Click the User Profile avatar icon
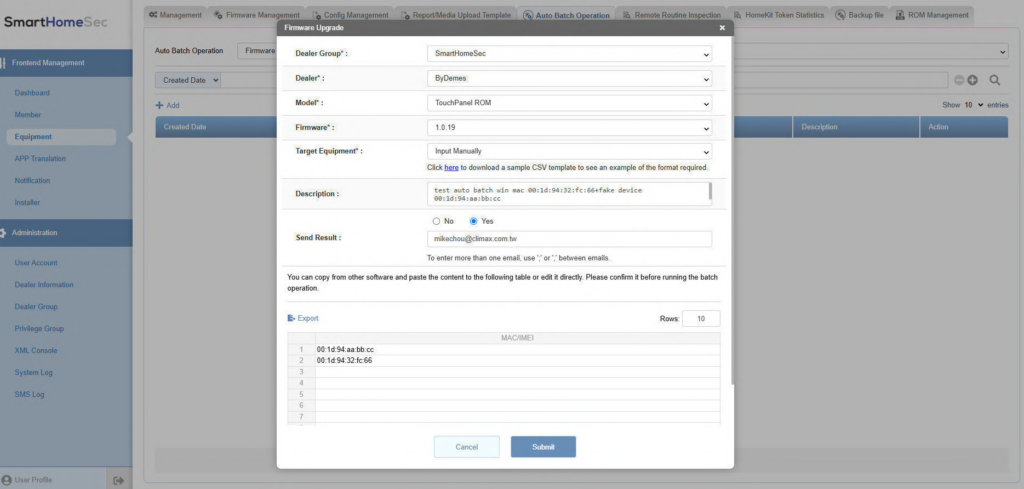 tap(7, 480)
